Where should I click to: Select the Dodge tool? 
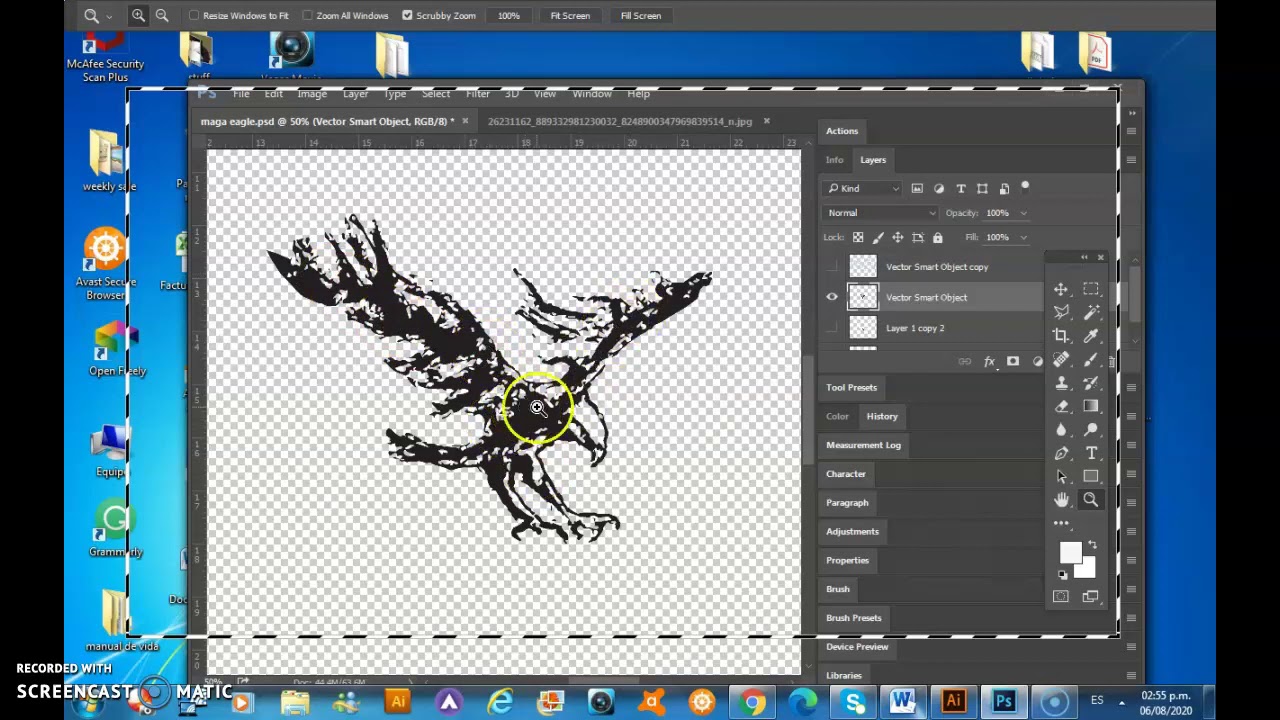tap(1091, 430)
